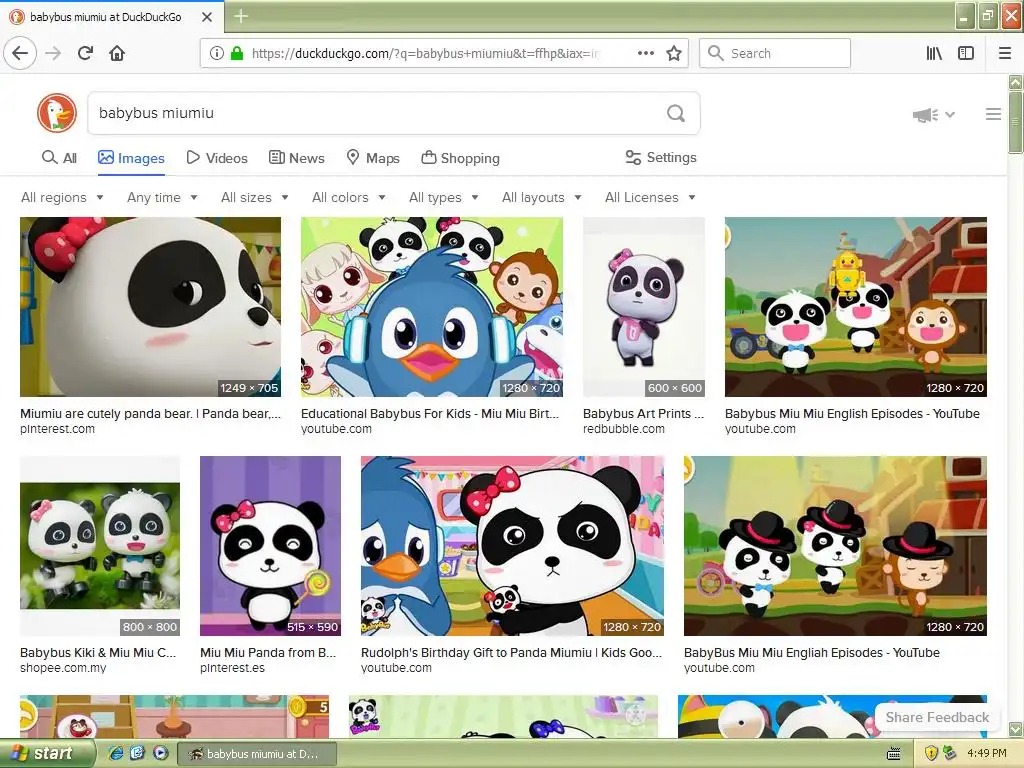Viewport: 1024px width, 768px height.
Task: Open page actions three-dot menu
Action: click(645, 53)
